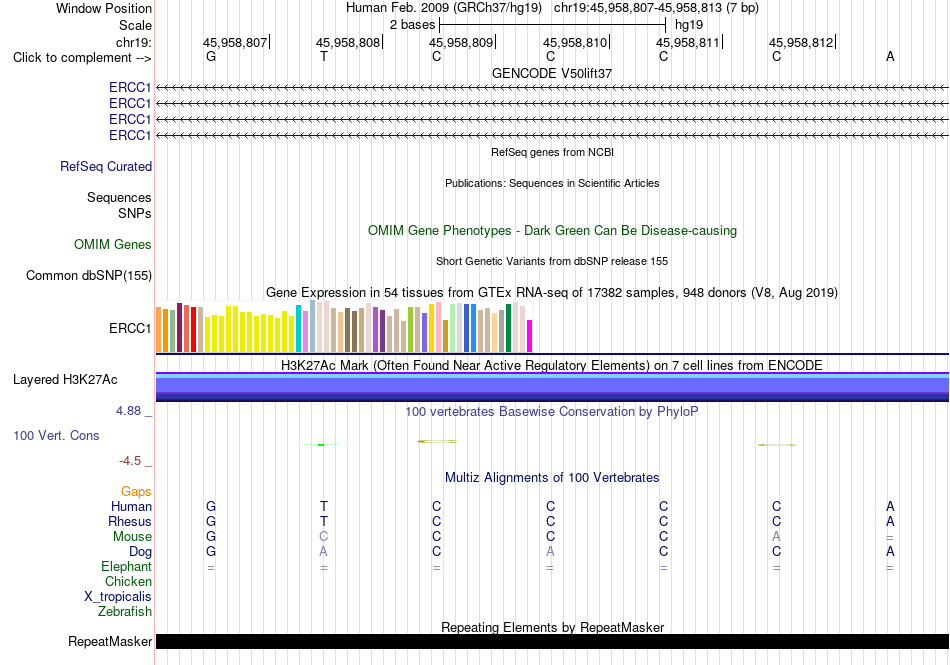Open the RefSeq Curated track label
This screenshot has width=950, height=665.
106,167
